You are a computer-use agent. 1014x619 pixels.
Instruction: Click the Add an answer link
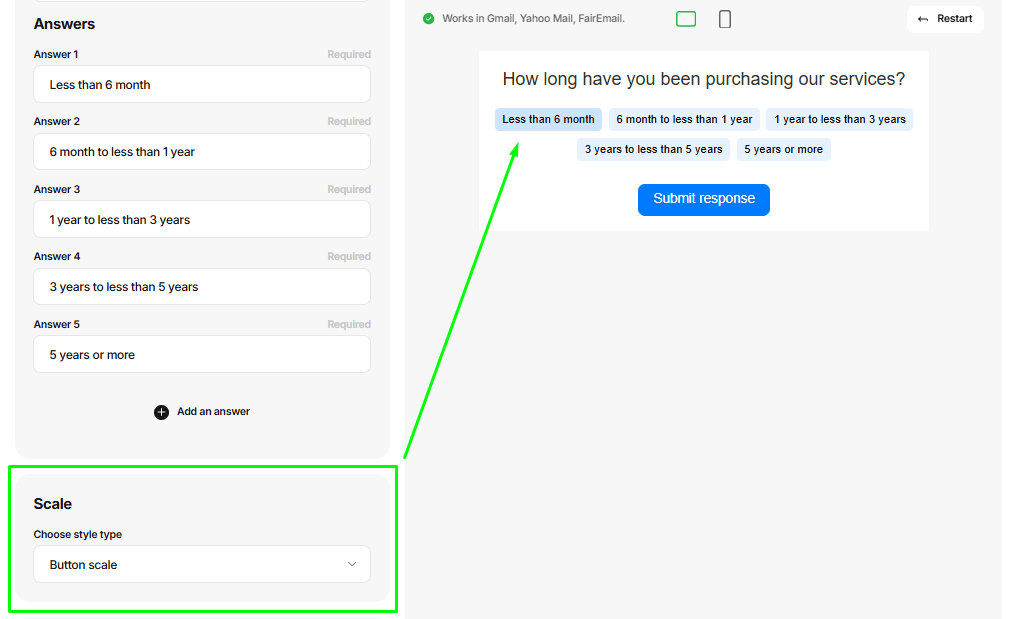(x=213, y=412)
